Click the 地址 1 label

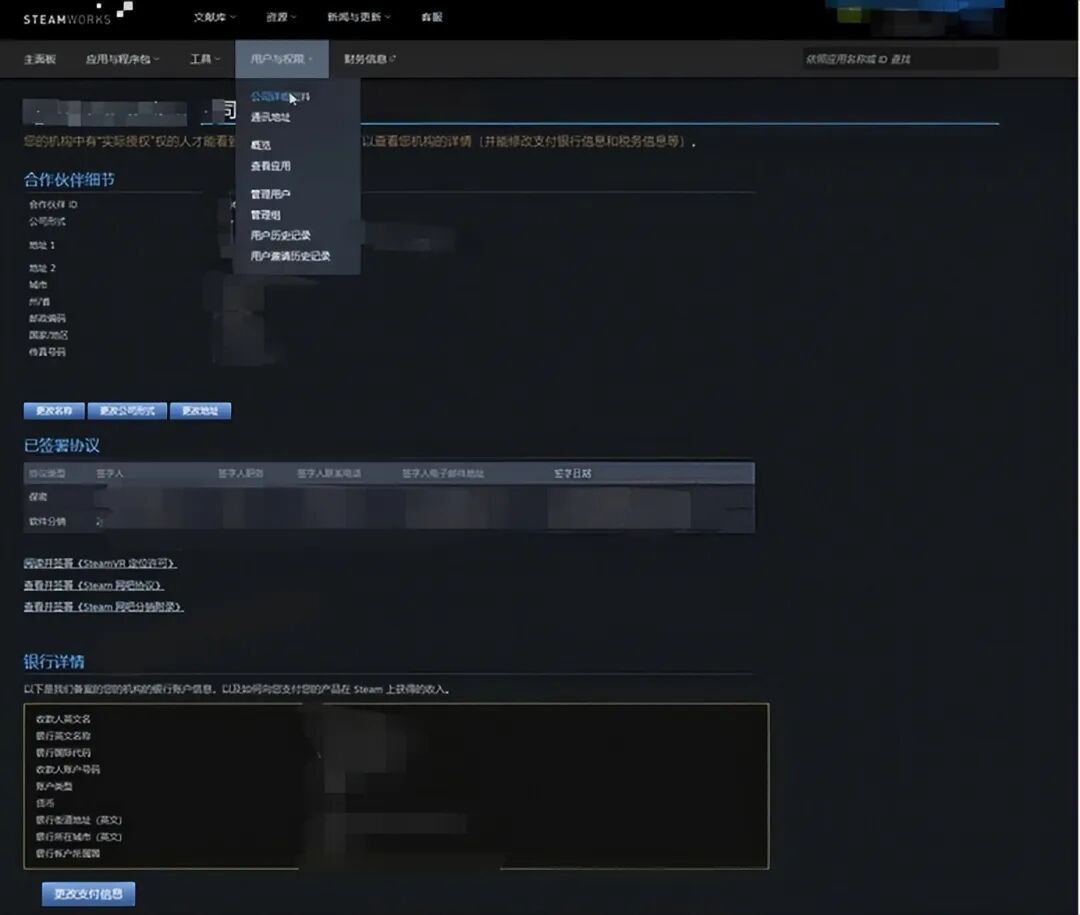(41, 245)
